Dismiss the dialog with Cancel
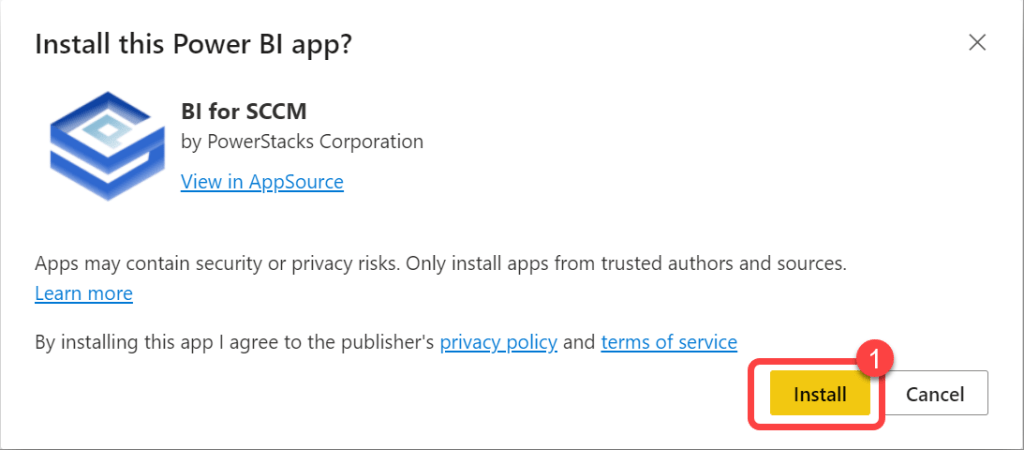This screenshot has width=1024, height=450. 935,394
